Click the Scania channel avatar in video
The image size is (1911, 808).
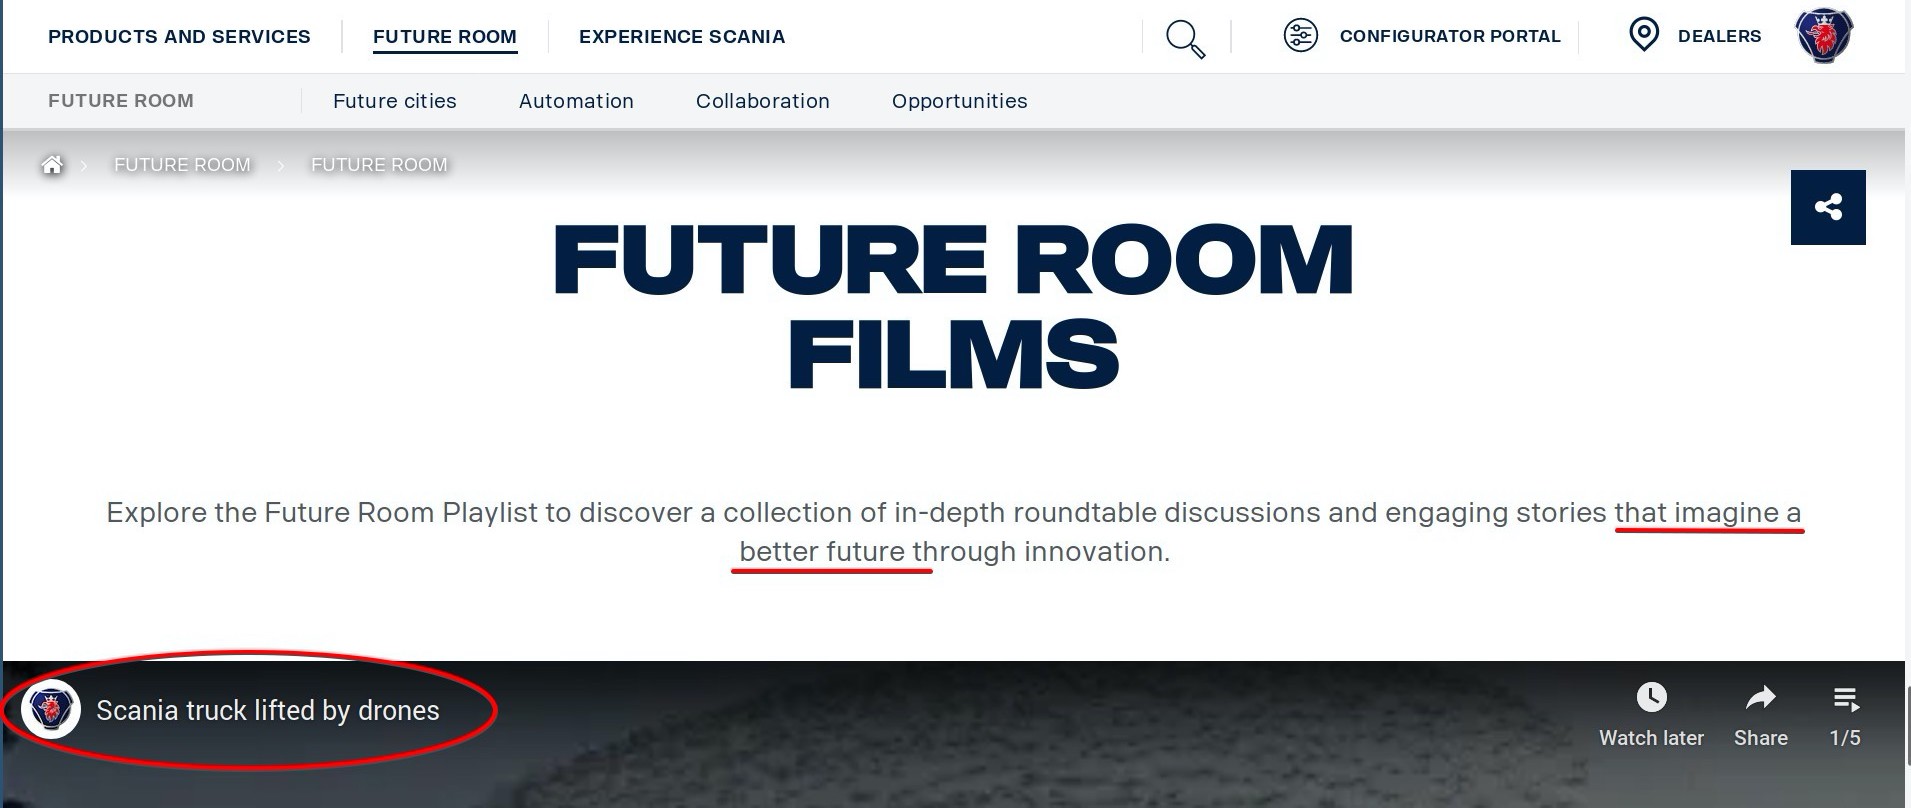[51, 710]
